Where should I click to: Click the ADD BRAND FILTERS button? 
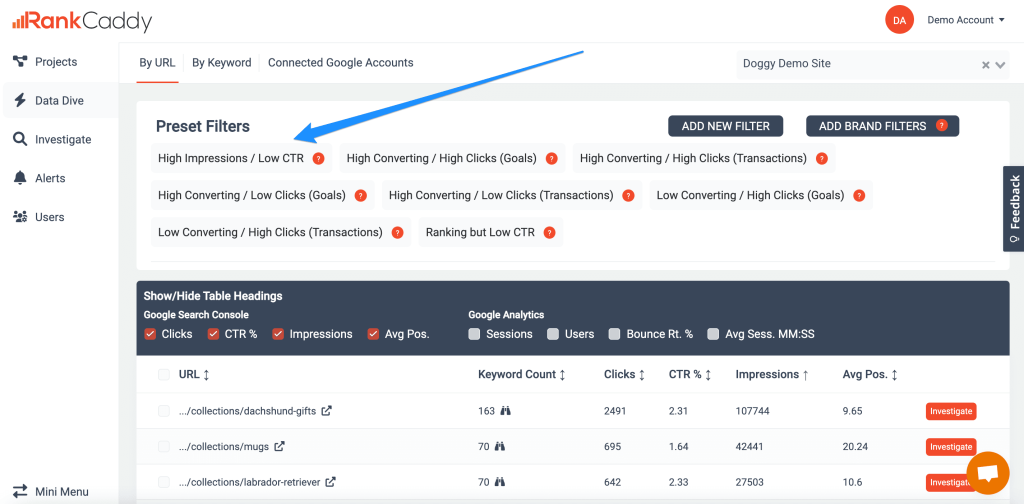point(882,126)
